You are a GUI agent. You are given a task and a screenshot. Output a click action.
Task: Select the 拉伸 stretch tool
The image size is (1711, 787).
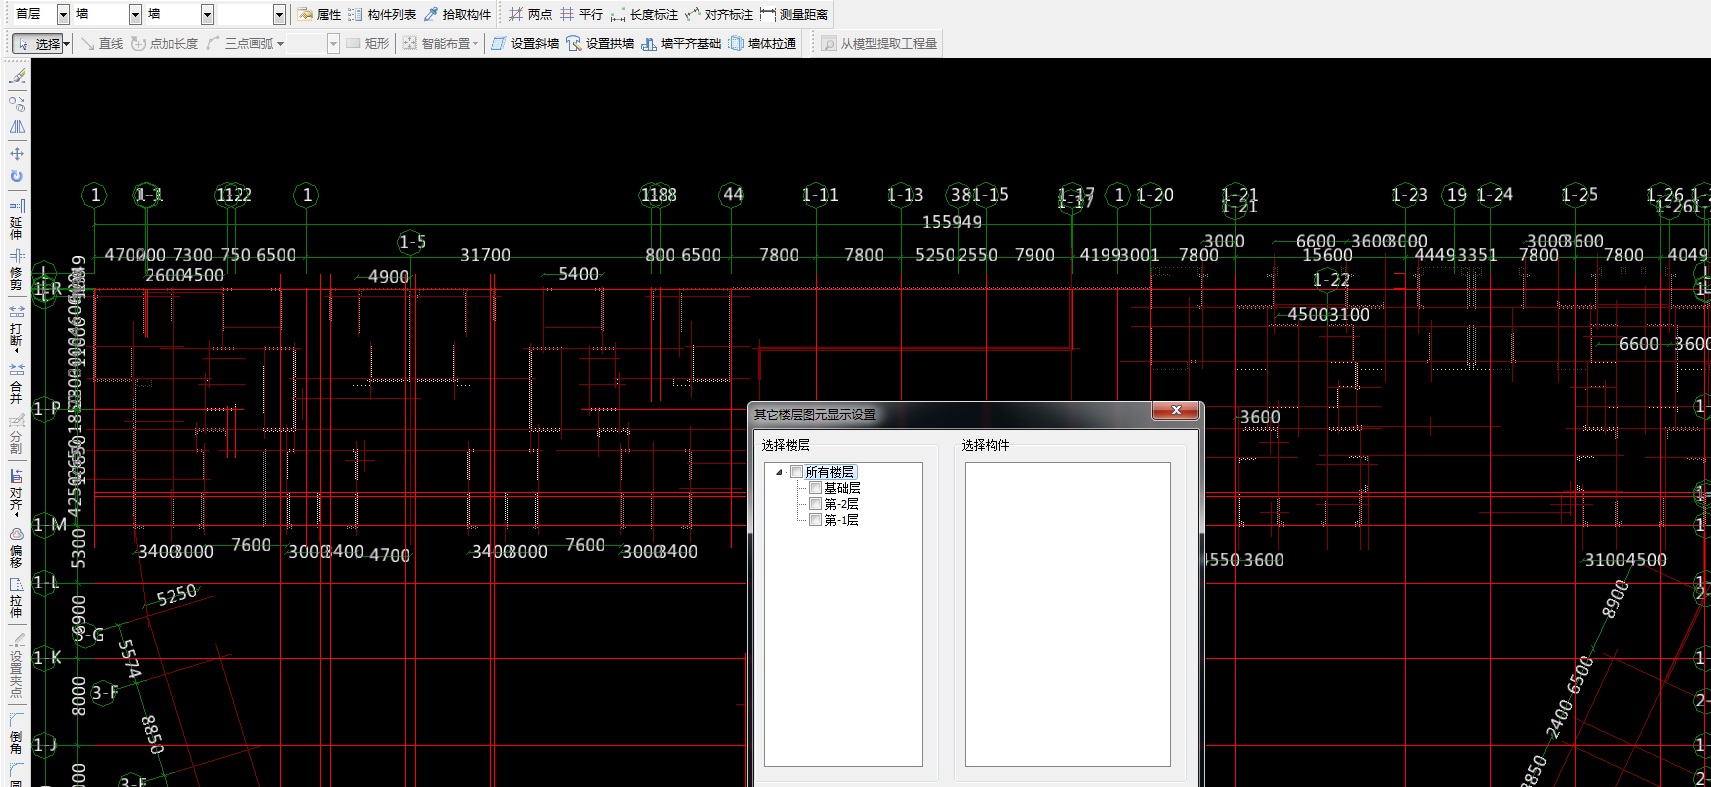pyautogui.click(x=17, y=597)
